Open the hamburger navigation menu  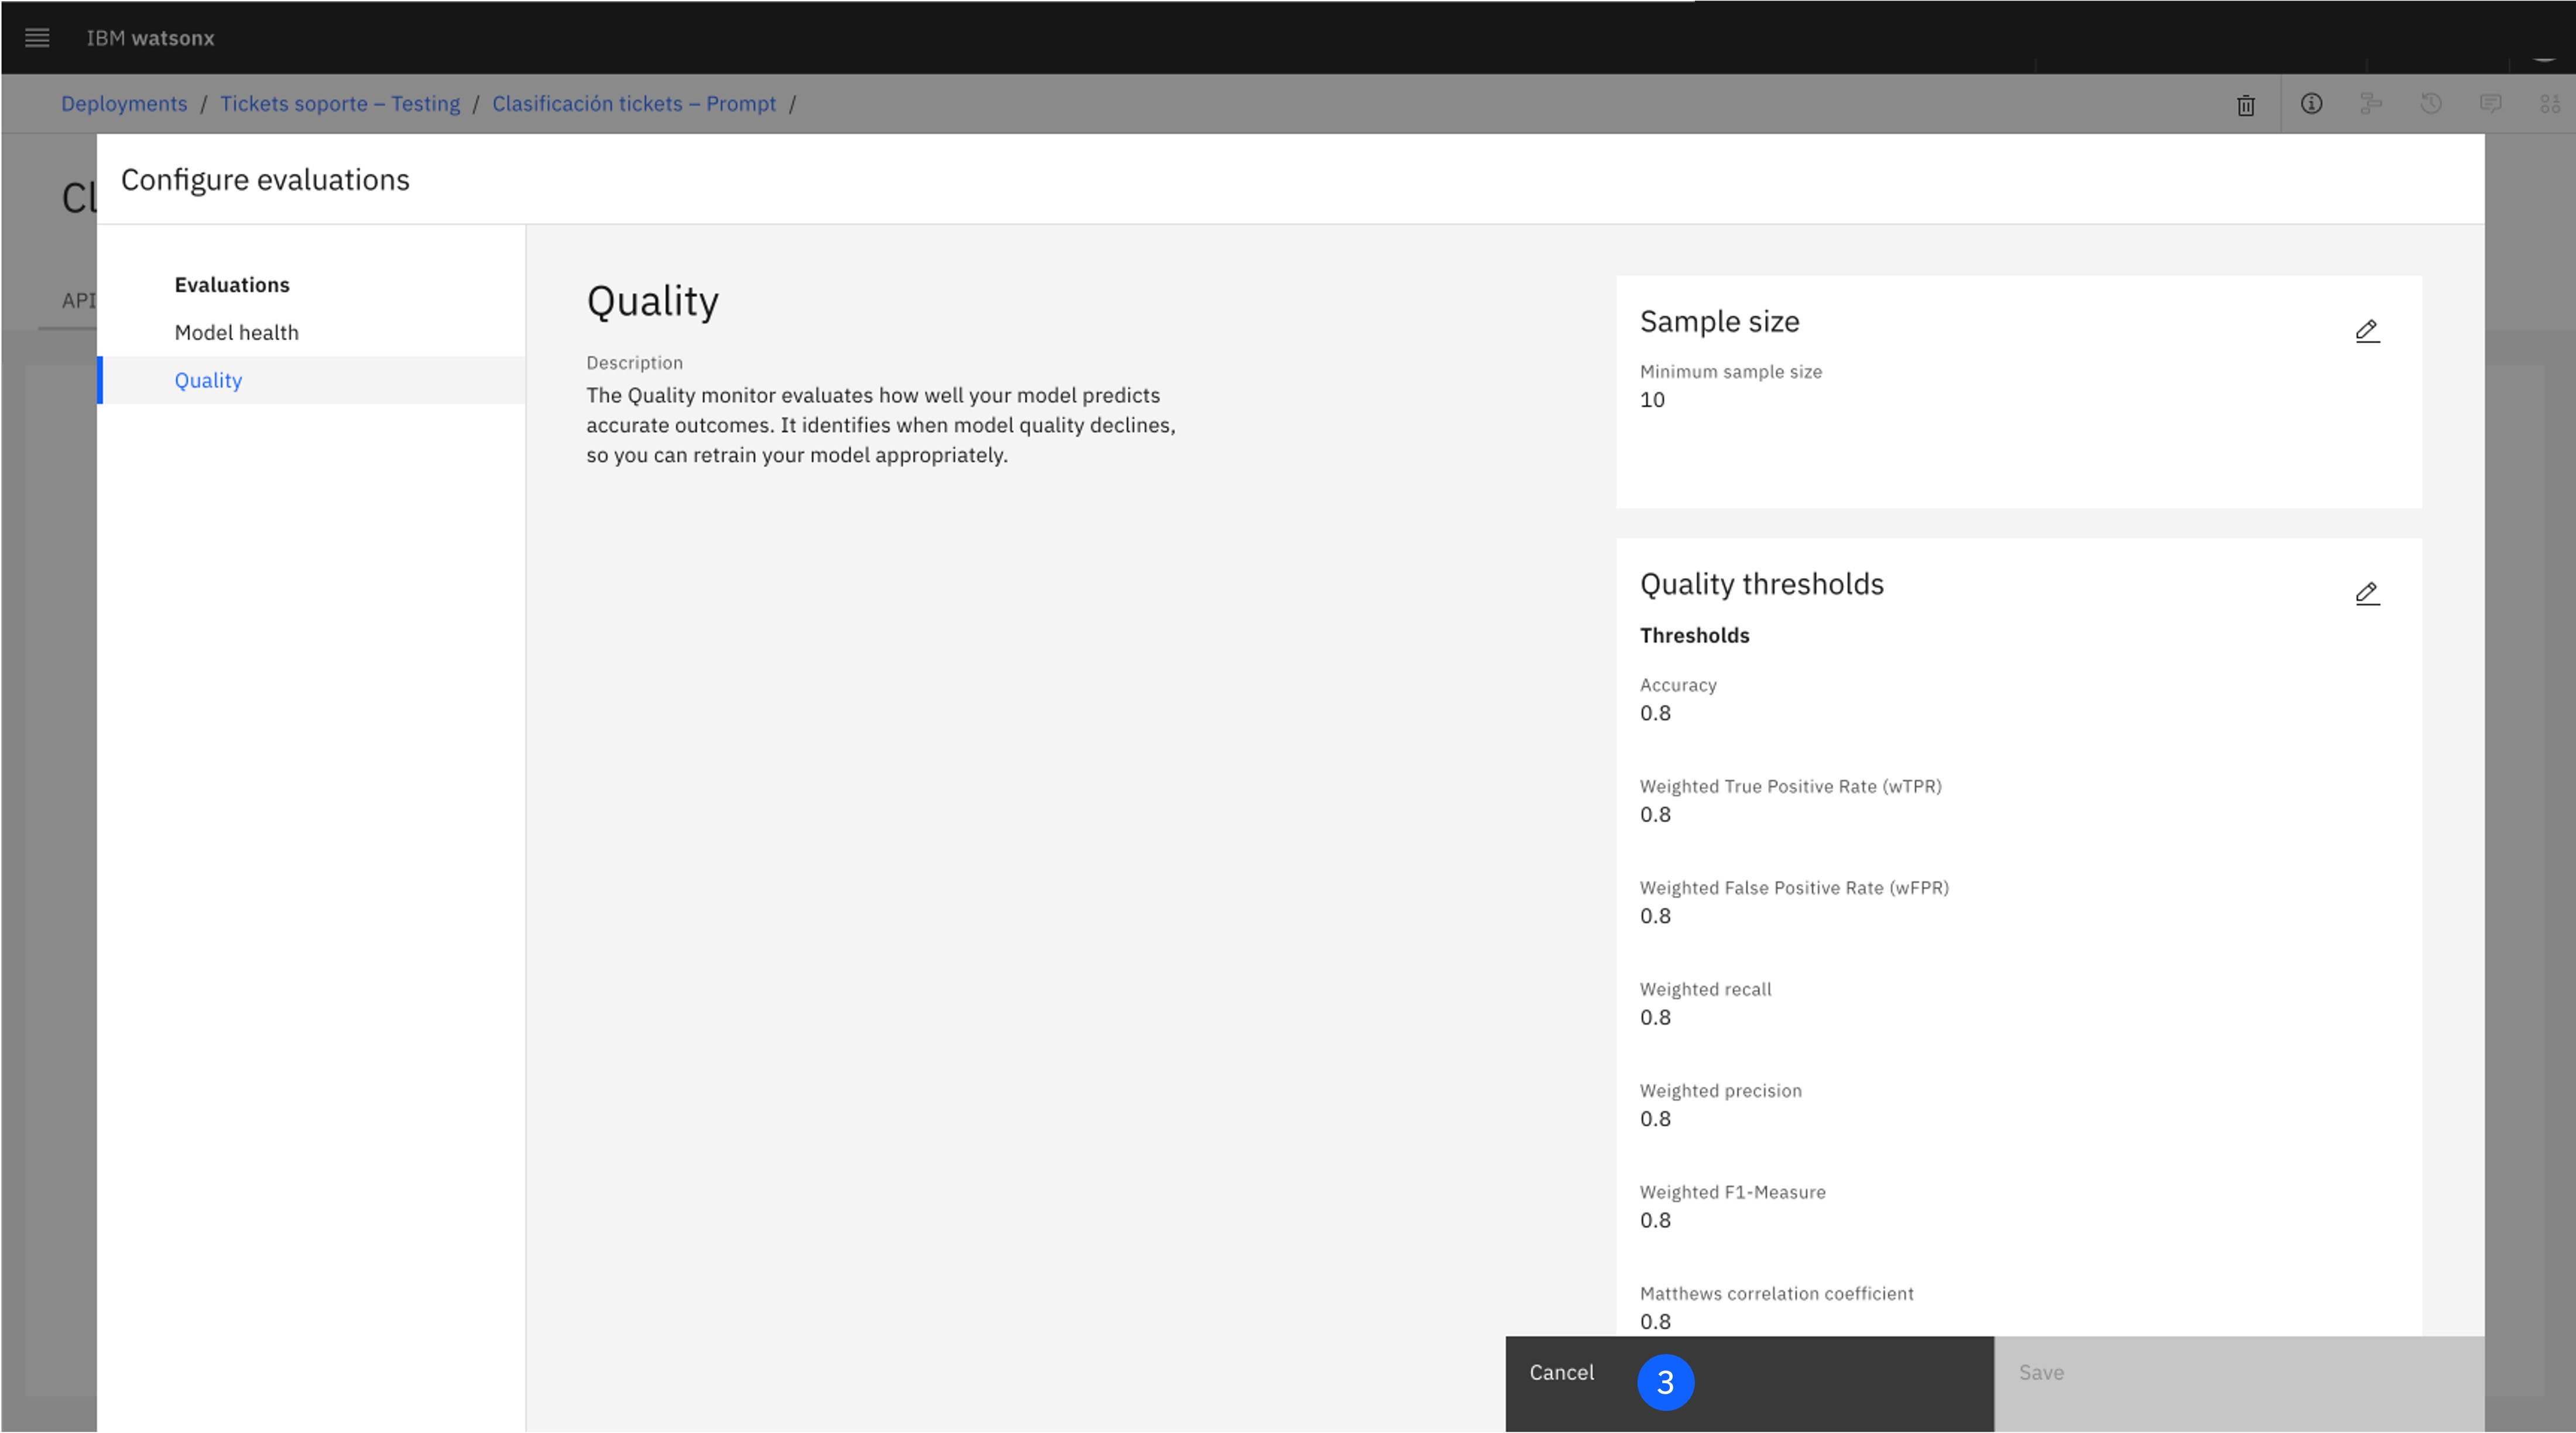click(x=37, y=38)
